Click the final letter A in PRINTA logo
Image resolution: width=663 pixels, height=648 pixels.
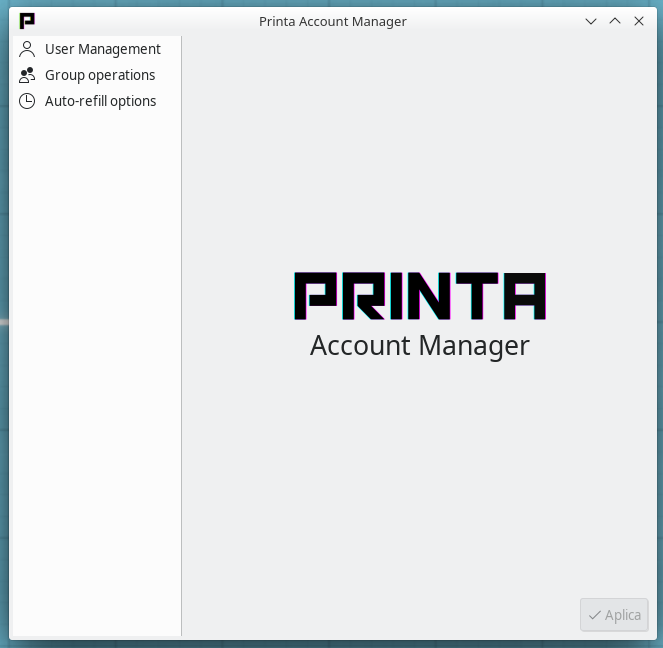click(523, 296)
